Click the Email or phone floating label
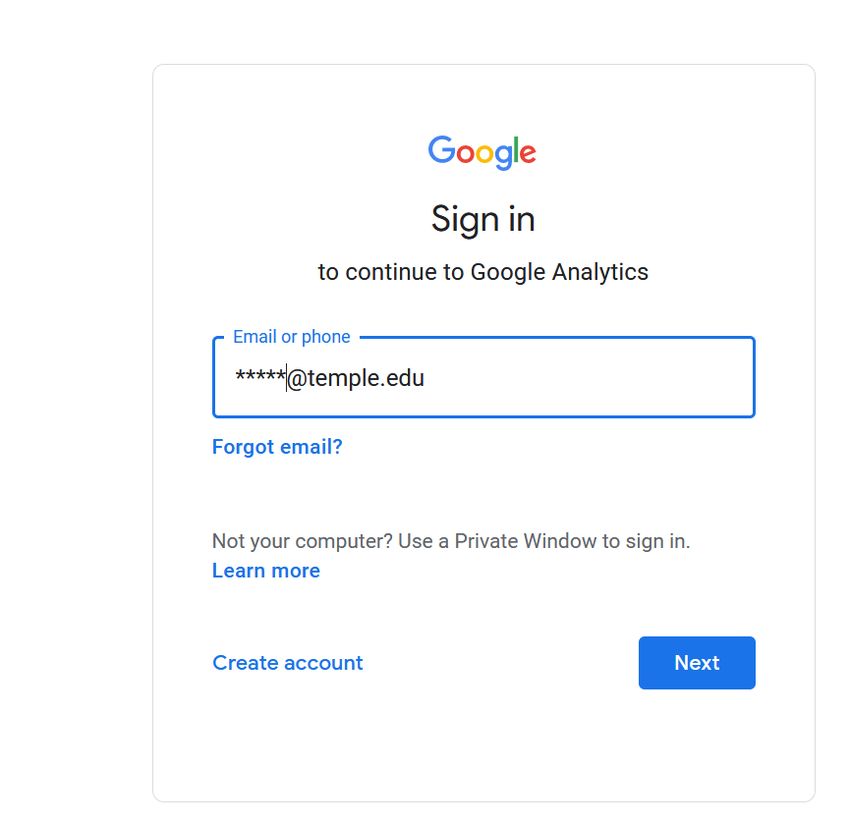This screenshot has height=824, width=850. pos(292,337)
